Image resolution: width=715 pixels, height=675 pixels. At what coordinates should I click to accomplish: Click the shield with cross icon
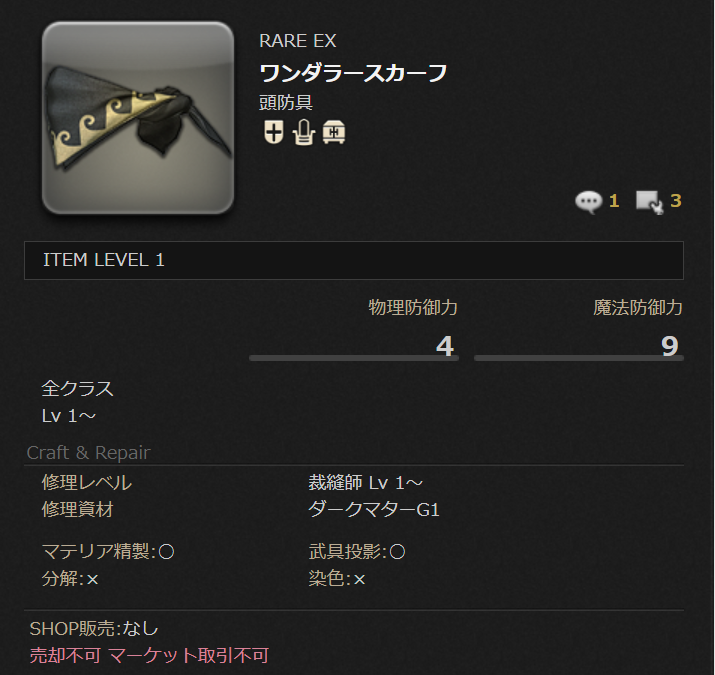coord(274,132)
